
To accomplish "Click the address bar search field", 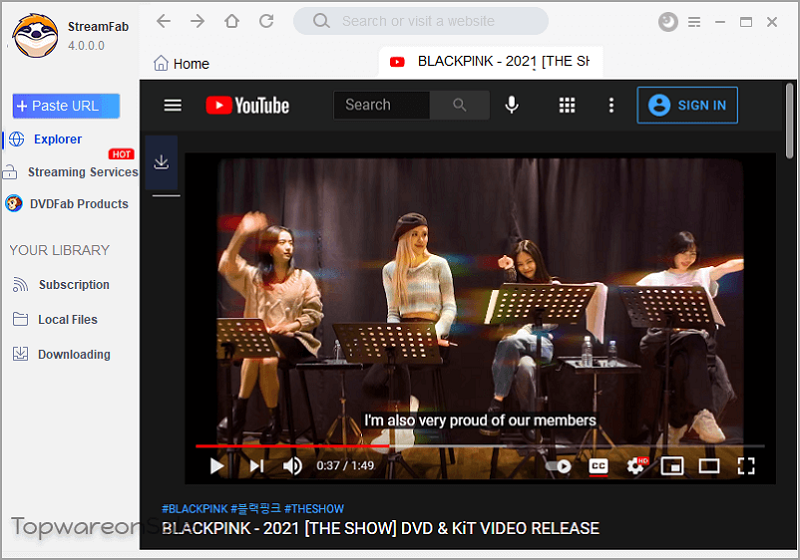I will (x=420, y=21).
